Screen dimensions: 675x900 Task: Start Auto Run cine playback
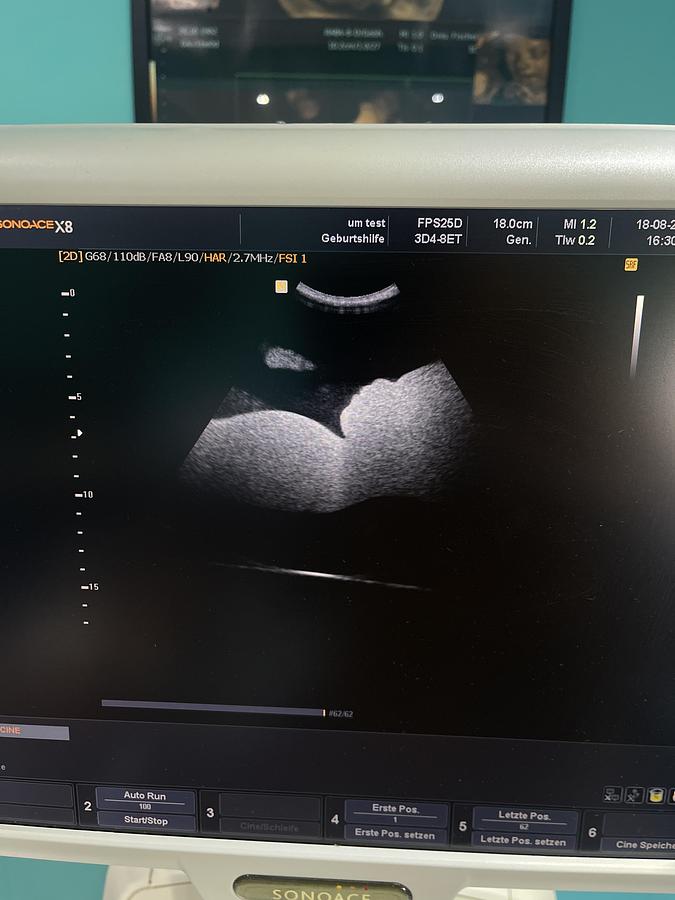tap(145, 796)
